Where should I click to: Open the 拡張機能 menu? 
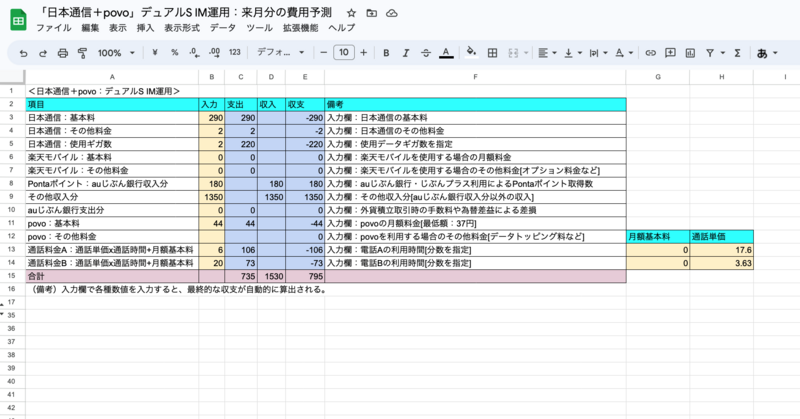301,28
